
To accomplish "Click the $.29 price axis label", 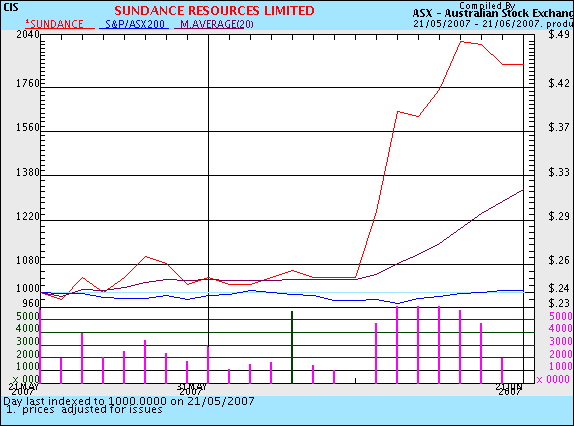I will pyautogui.click(x=559, y=216).
